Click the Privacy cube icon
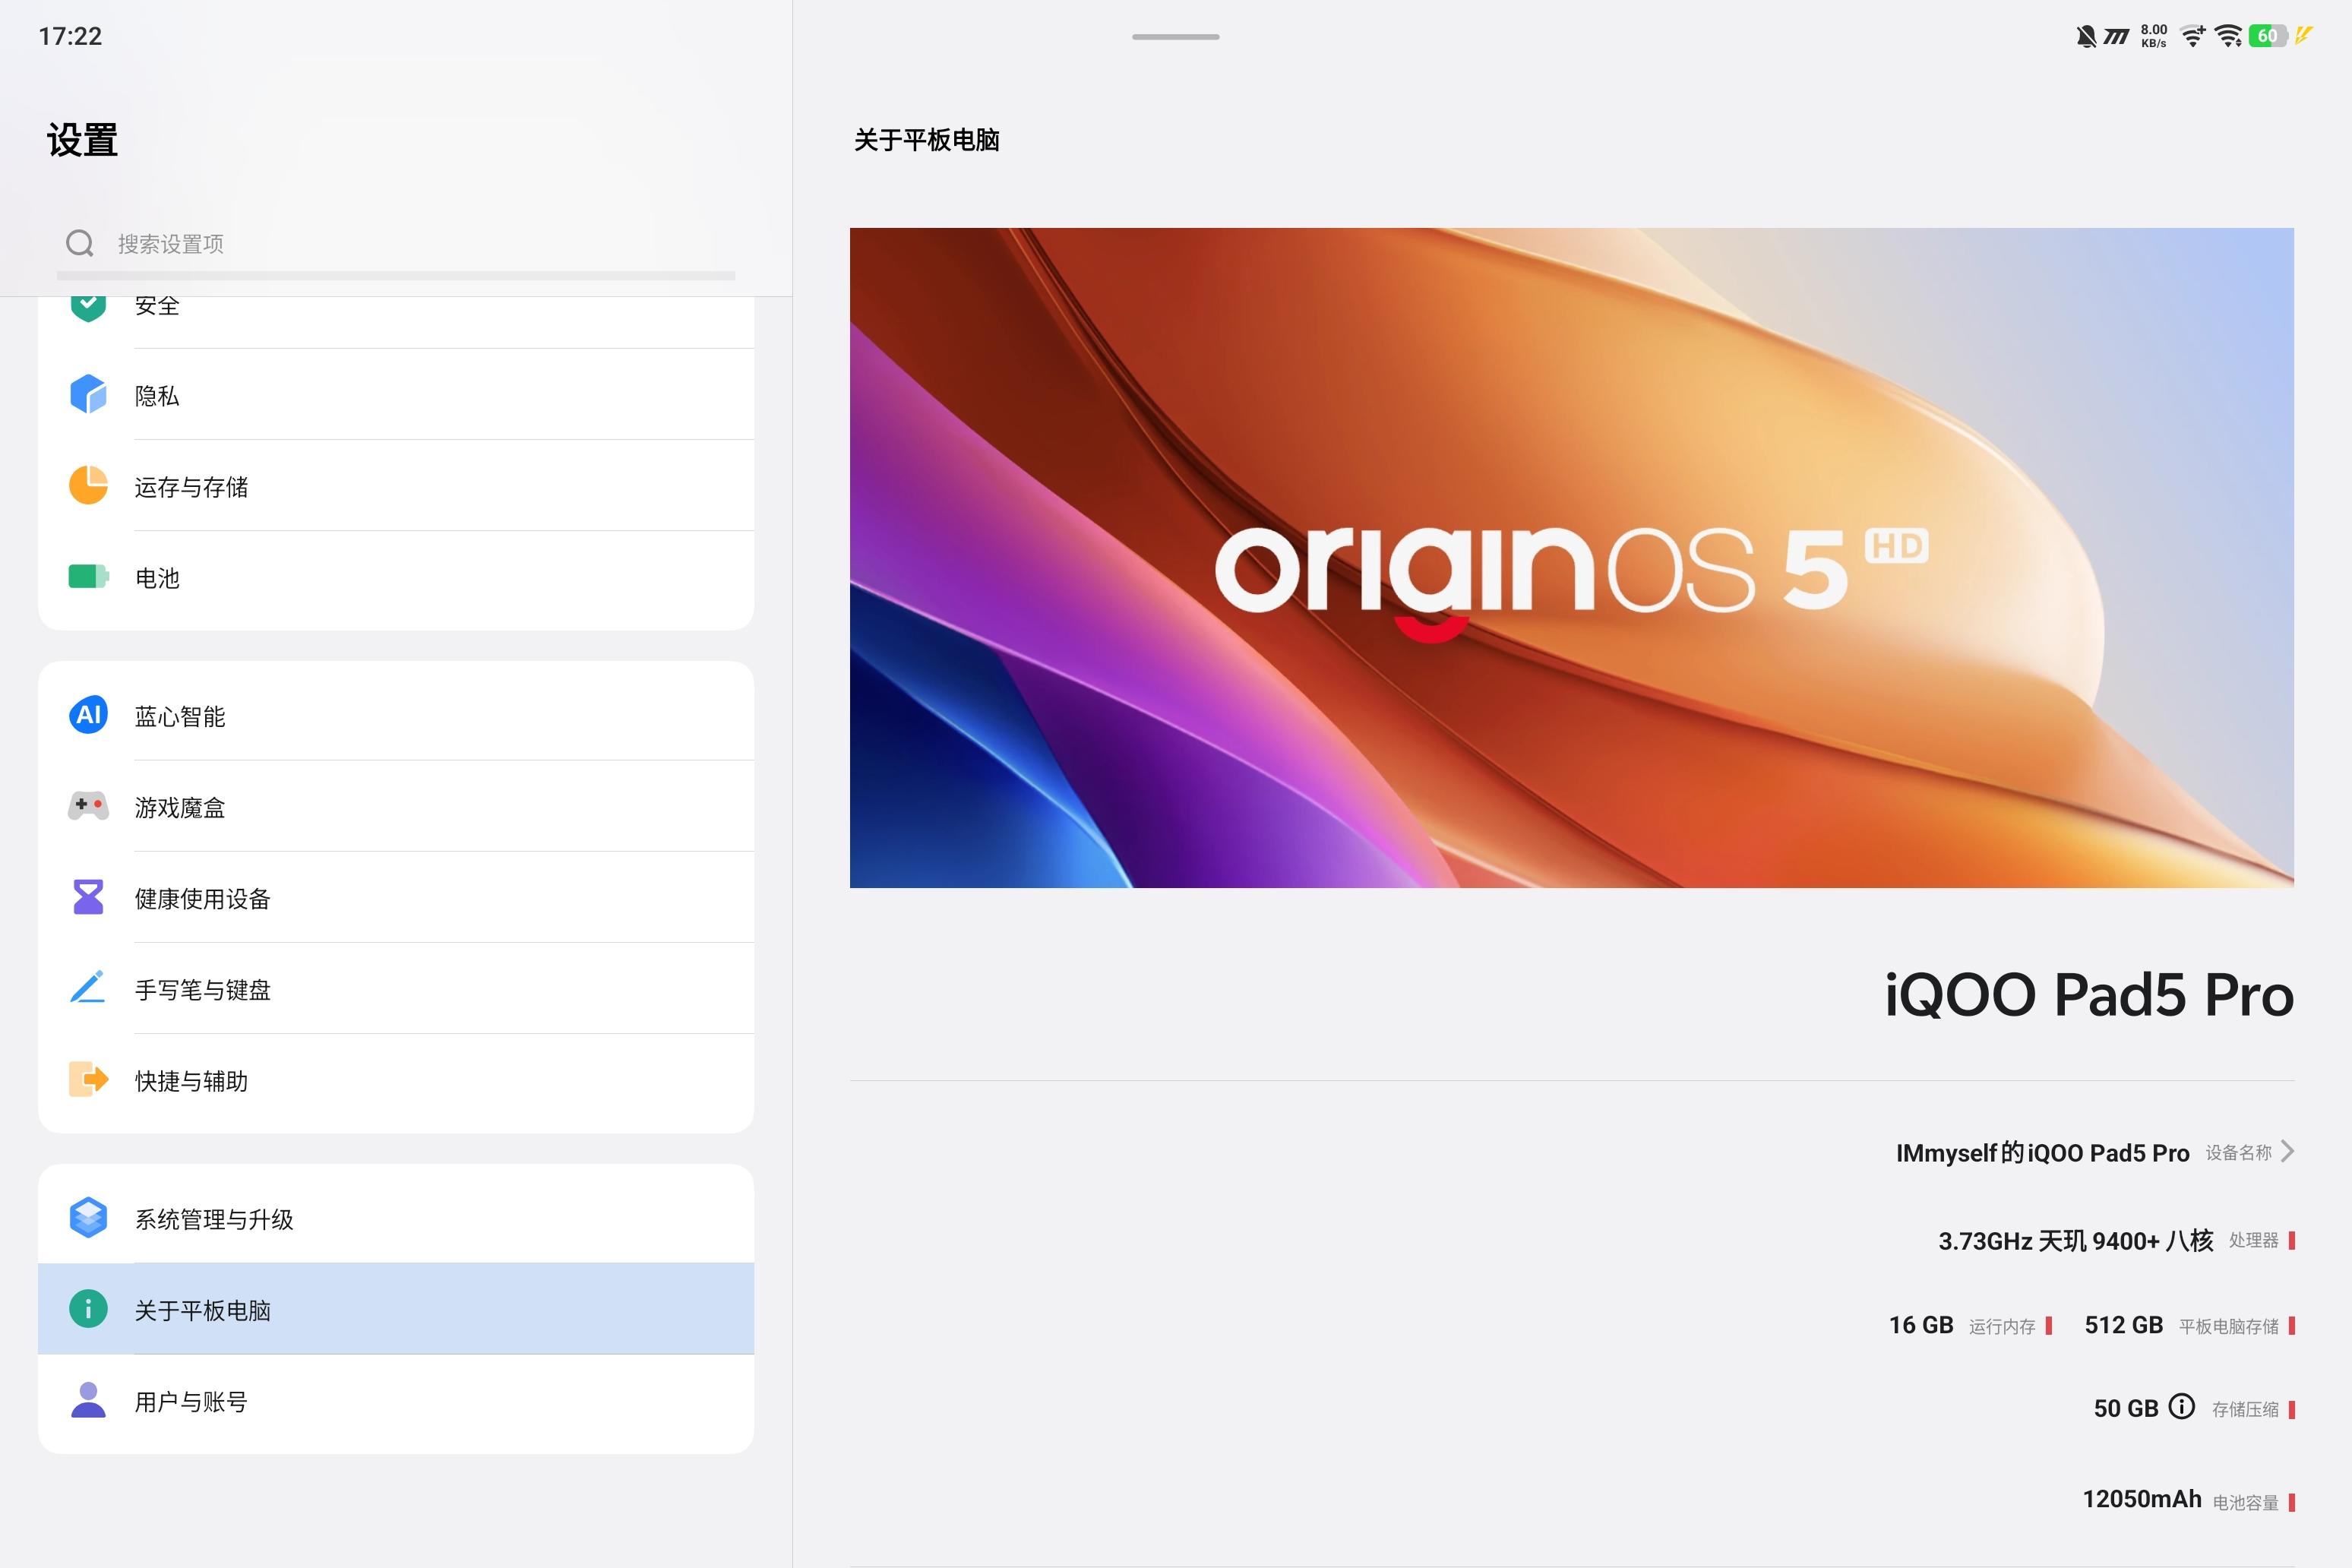The image size is (2352, 1568). pos(88,395)
